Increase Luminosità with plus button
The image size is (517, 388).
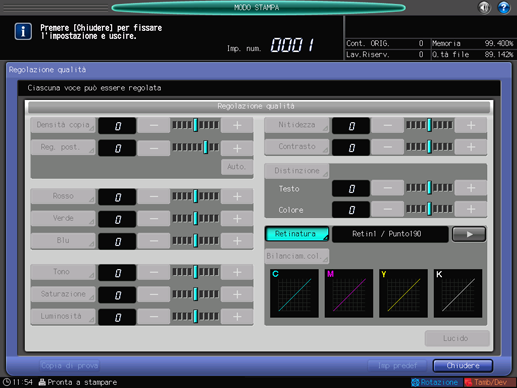tap(237, 316)
